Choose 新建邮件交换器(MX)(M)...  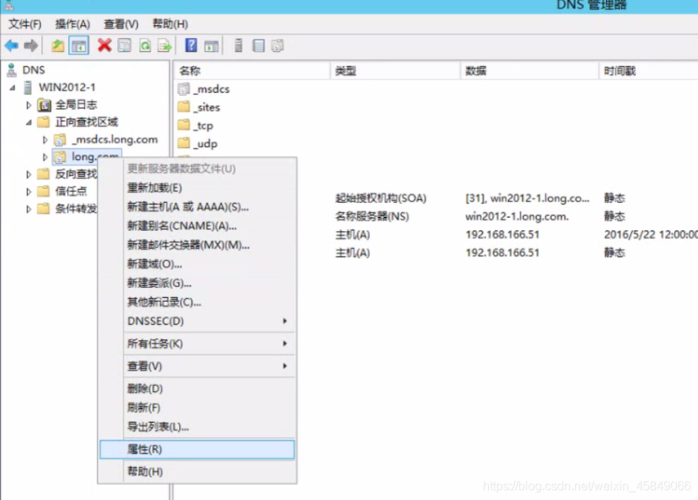(198, 245)
